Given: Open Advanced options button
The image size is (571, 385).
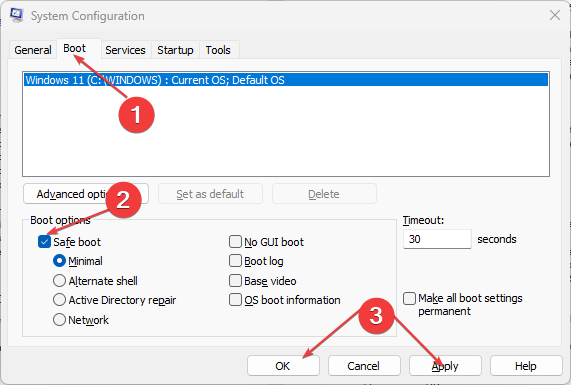Looking at the screenshot, I should (86, 194).
